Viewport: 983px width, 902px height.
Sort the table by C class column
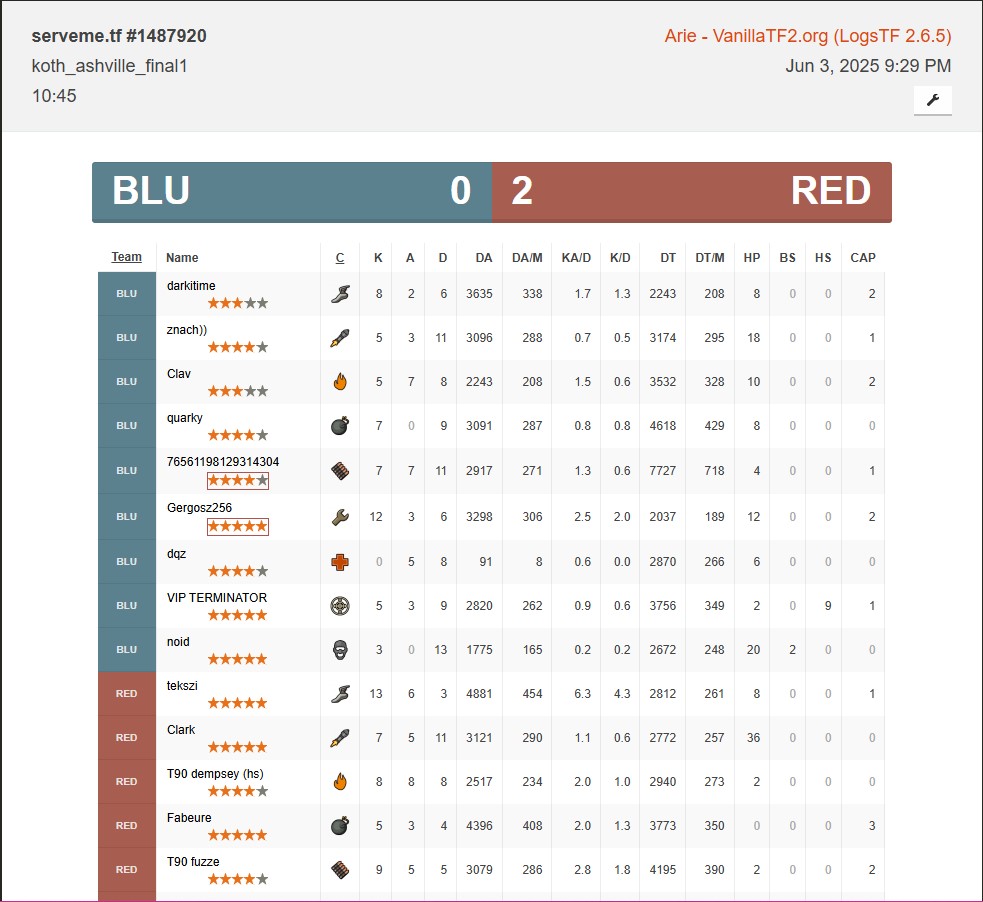340,258
